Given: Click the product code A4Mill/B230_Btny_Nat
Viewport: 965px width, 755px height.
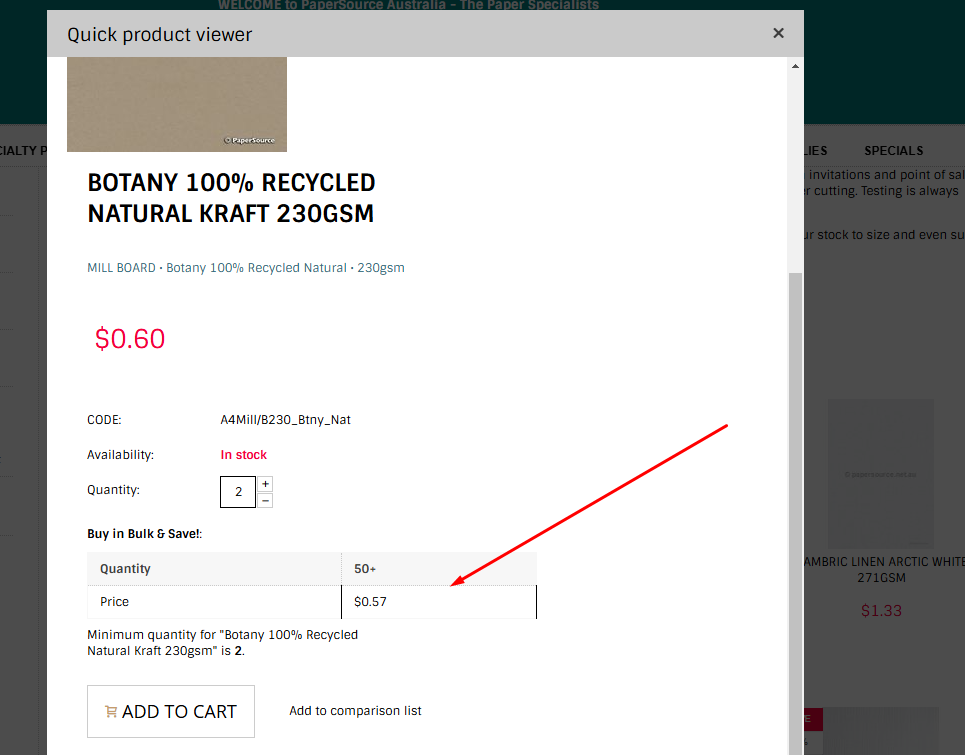Looking at the screenshot, I should coord(286,420).
